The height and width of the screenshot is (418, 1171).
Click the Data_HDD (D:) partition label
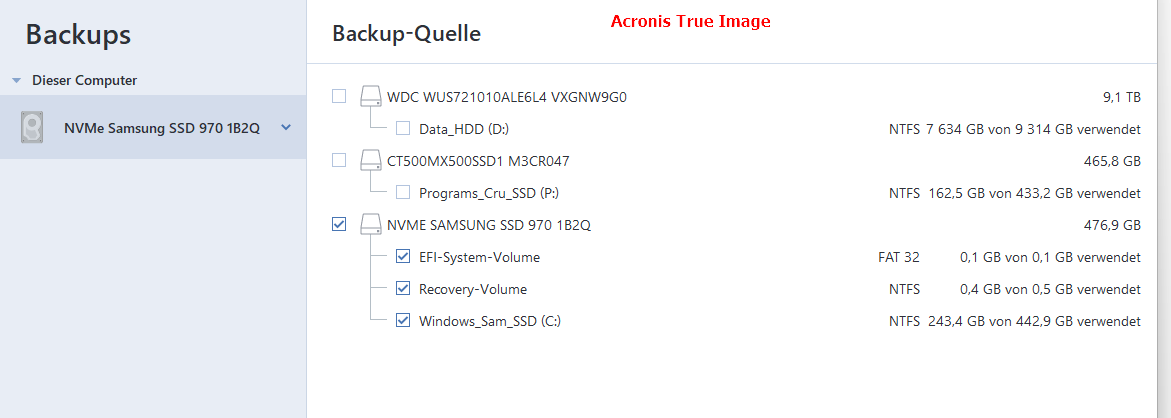point(464,128)
